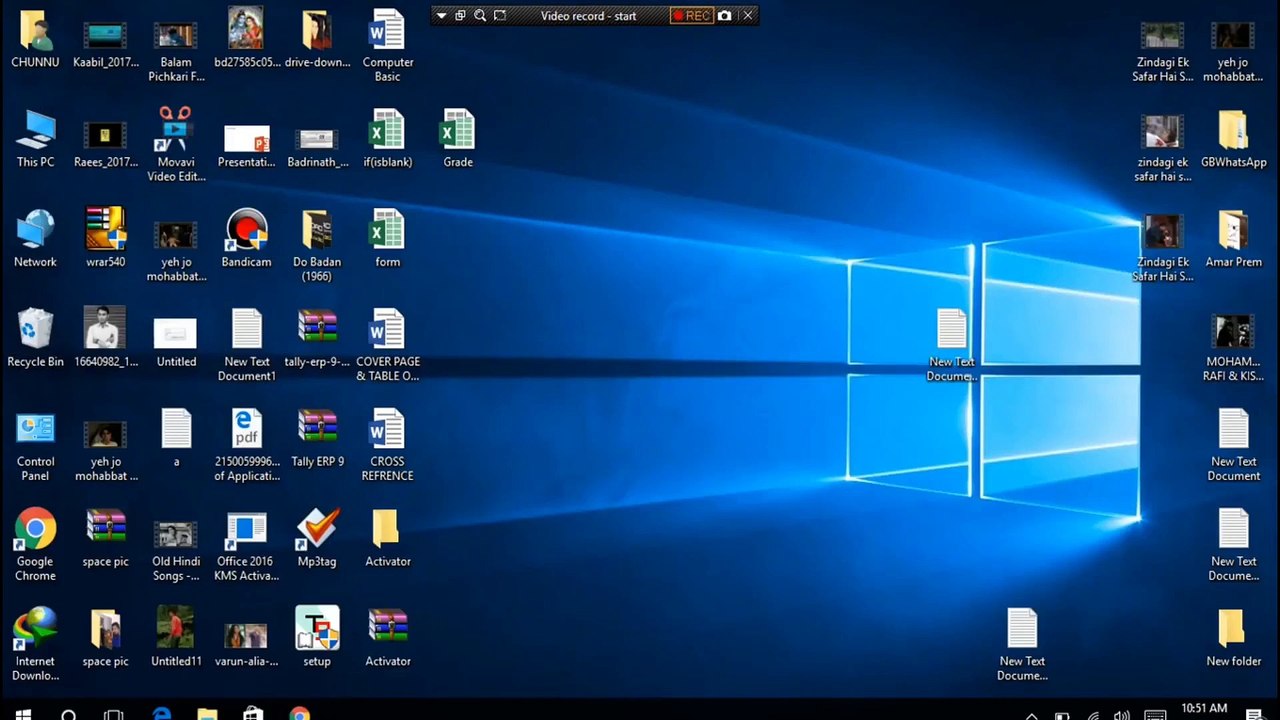Select the Mp3tag desktop shortcut

pyautogui.click(x=317, y=538)
